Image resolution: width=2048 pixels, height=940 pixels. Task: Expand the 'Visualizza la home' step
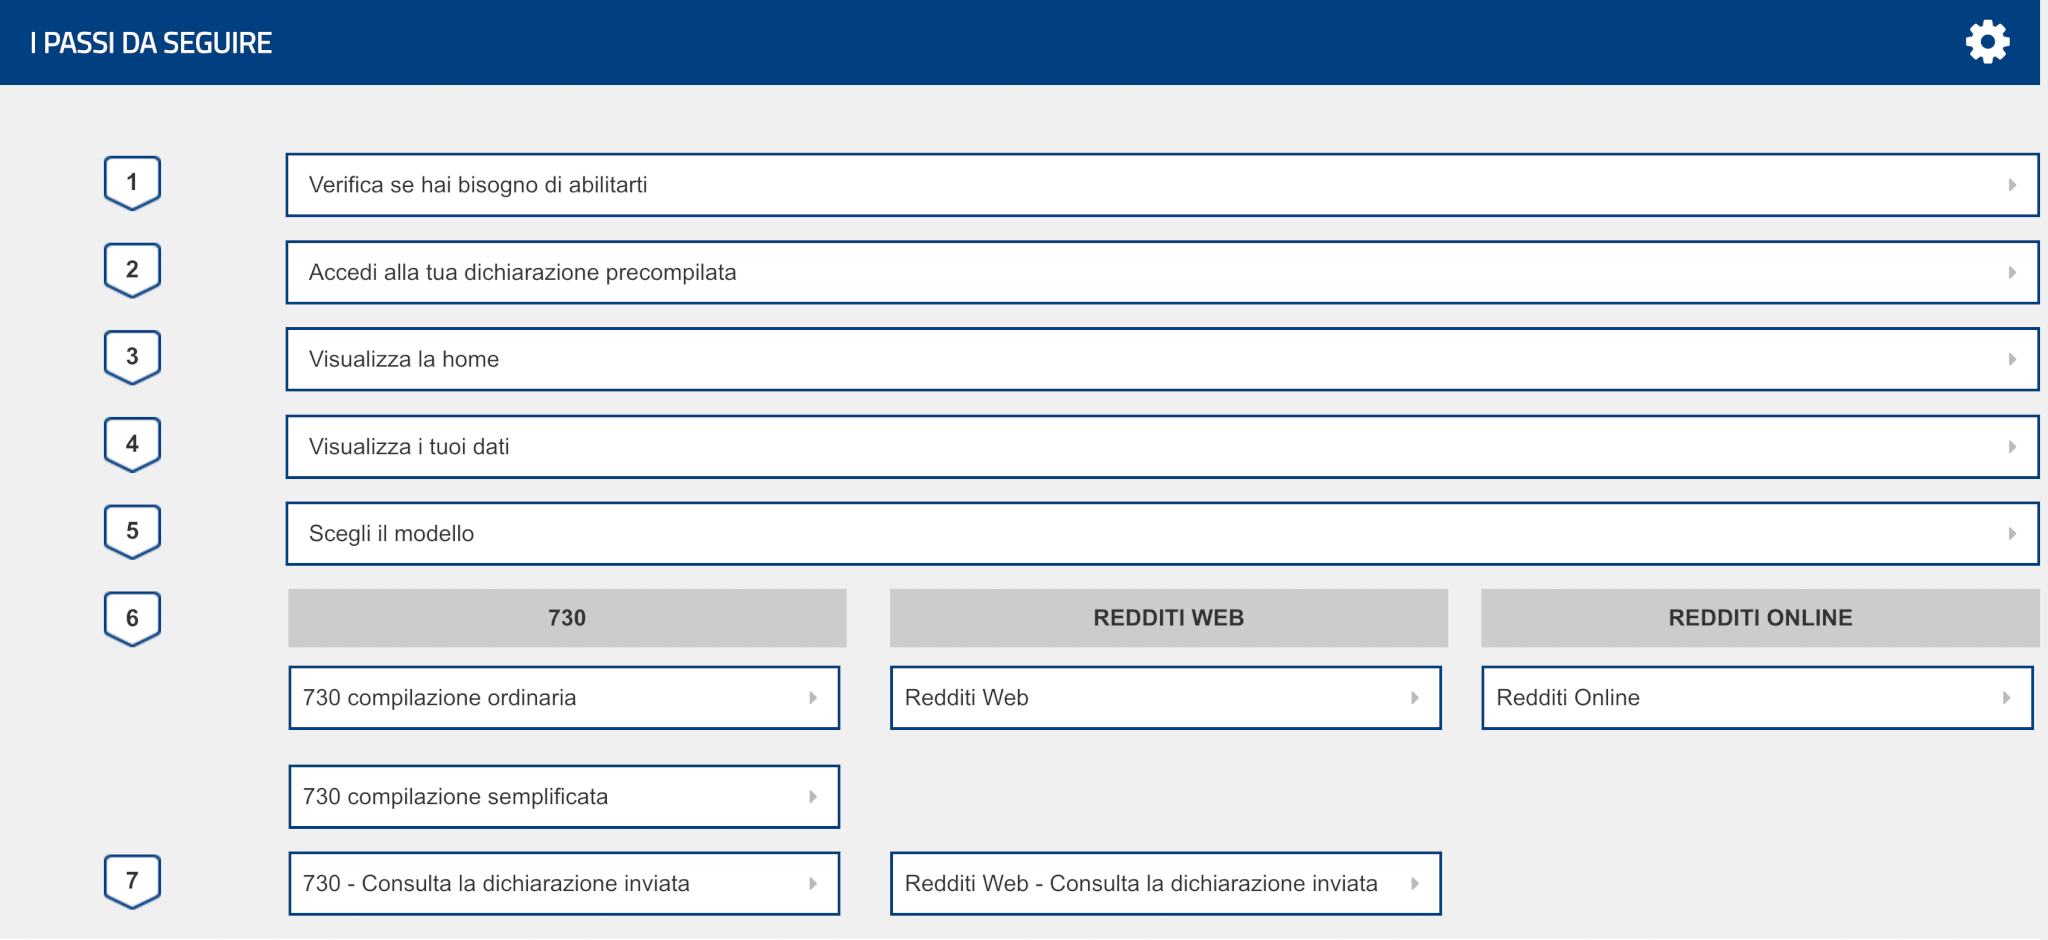(1162, 359)
